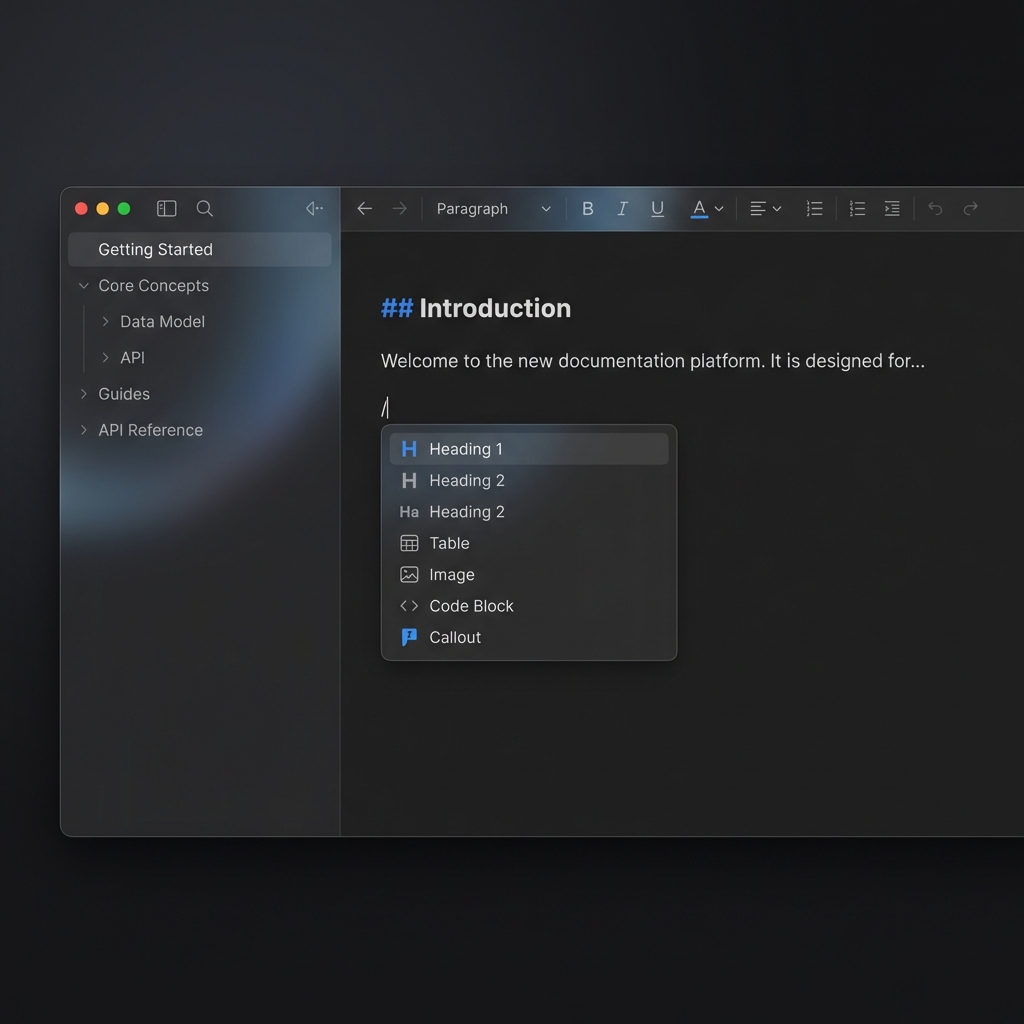Click the undo arrow icon
The height and width of the screenshot is (1024, 1024).
[935, 209]
